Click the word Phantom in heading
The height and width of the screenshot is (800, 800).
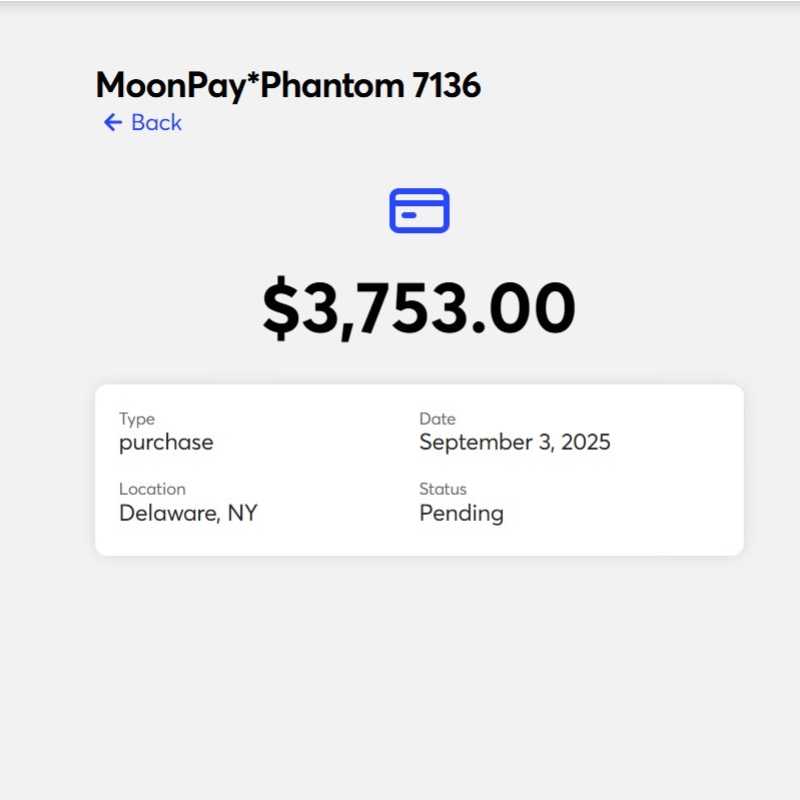[333, 85]
